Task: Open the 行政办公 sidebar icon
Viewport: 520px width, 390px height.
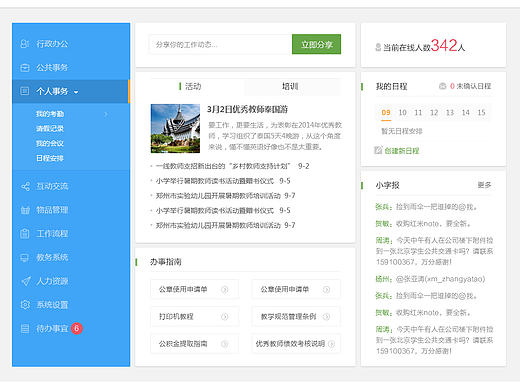Action: coord(25,44)
